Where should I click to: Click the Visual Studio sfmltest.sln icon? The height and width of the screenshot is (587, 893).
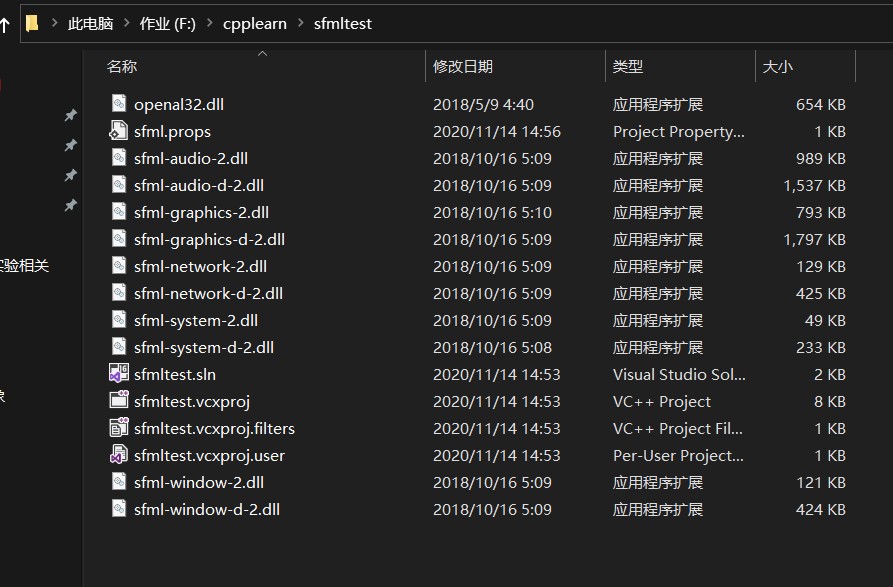(x=118, y=373)
